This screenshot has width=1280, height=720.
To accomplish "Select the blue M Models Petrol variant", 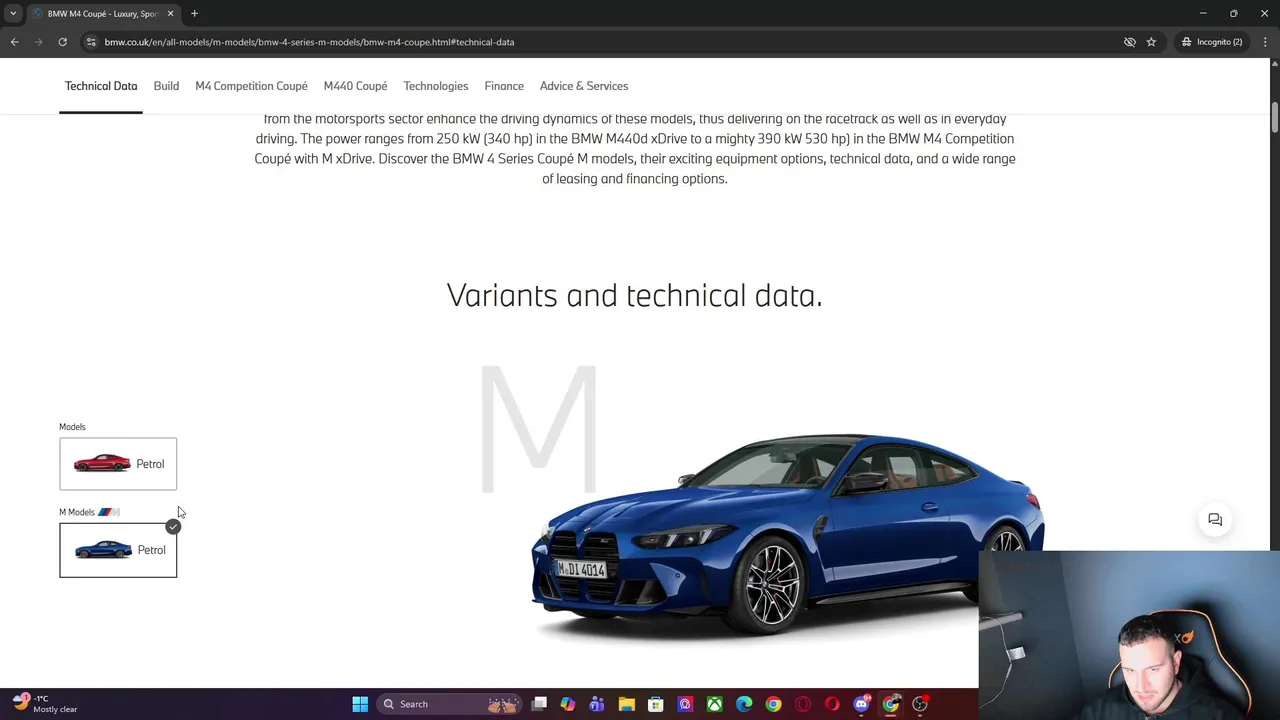I will 118,550.
